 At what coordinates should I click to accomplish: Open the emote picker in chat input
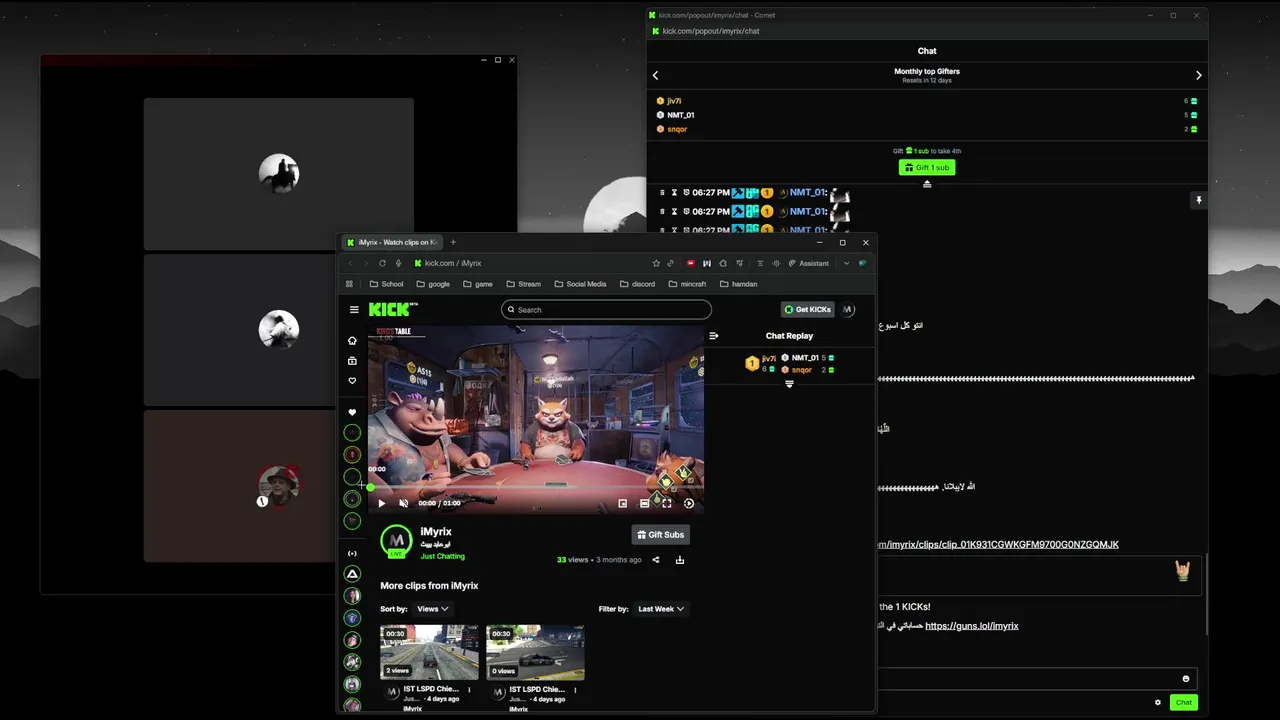point(1186,679)
